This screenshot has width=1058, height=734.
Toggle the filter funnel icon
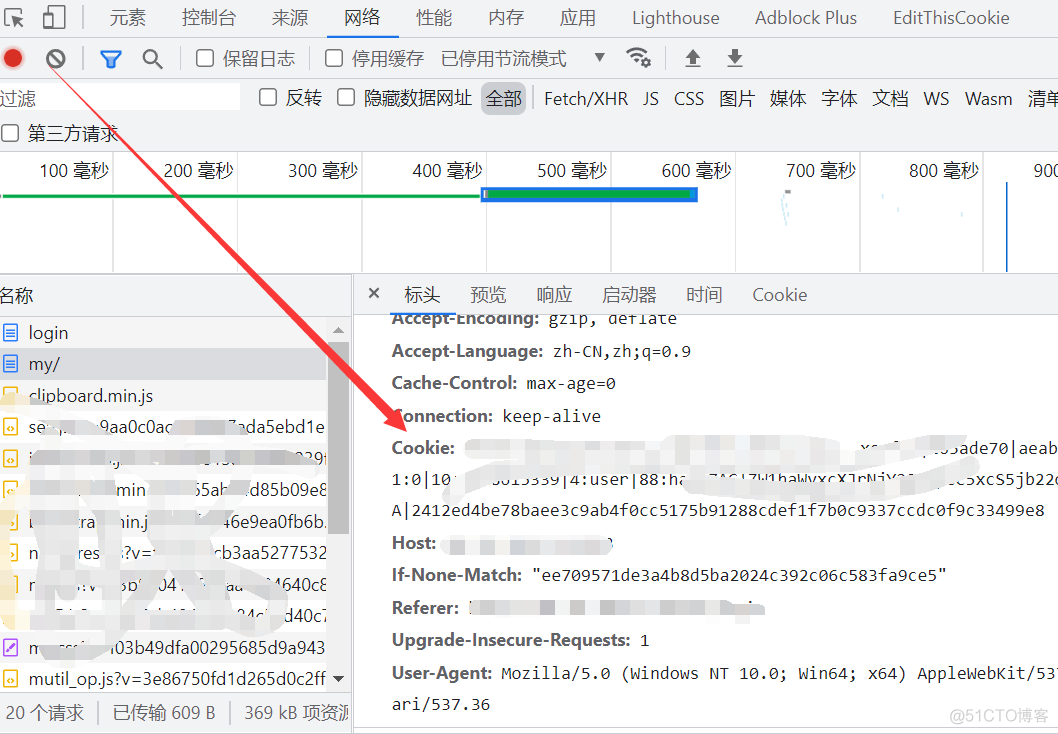[111, 59]
